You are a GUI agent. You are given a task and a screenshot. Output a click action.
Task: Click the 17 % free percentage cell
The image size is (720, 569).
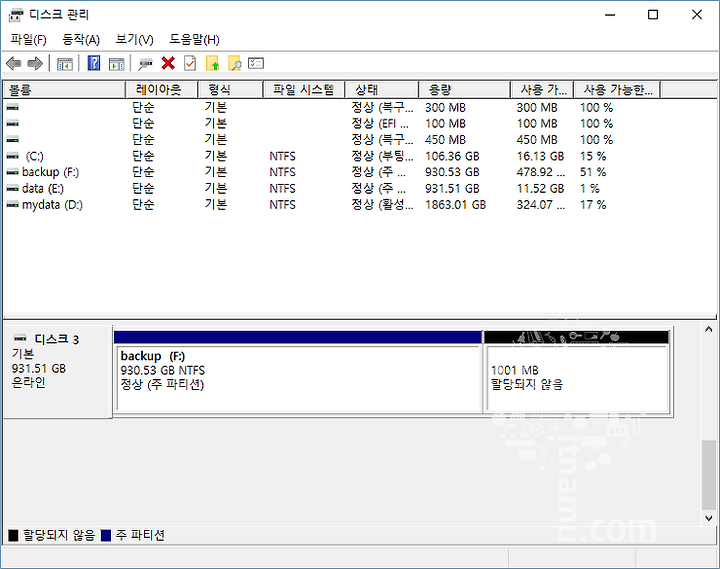coord(593,205)
